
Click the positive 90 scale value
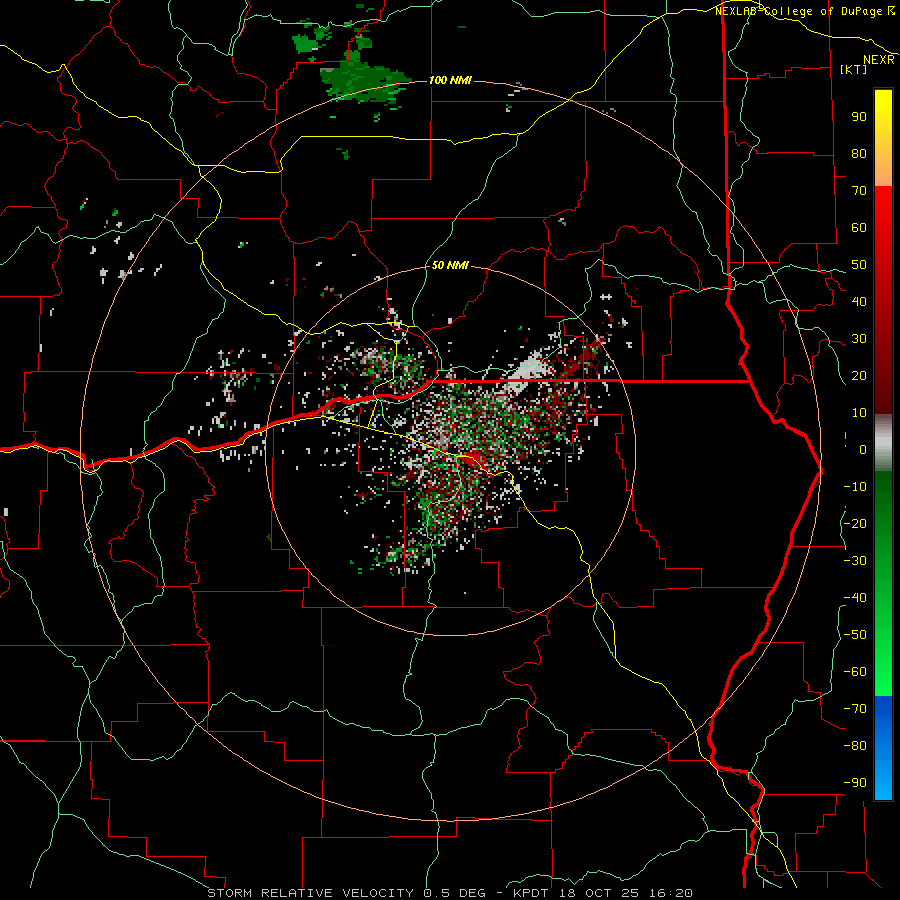click(859, 117)
